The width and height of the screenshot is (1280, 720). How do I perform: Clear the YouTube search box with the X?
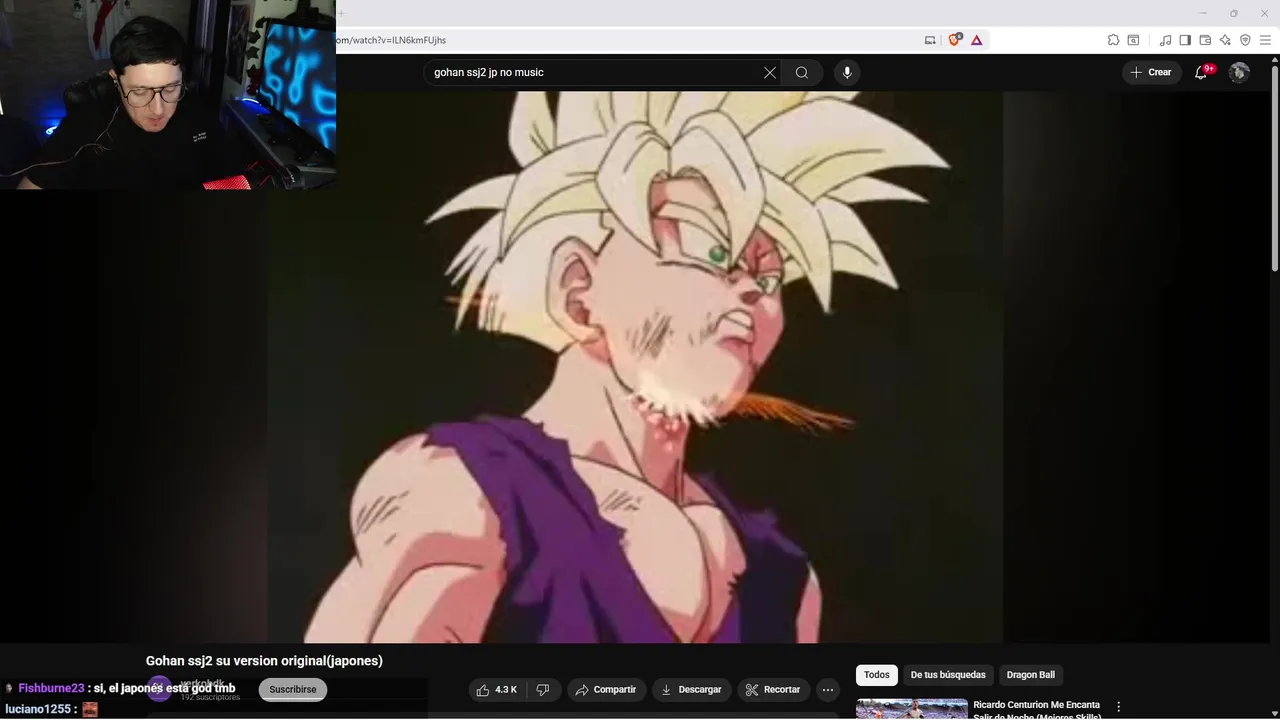point(770,72)
